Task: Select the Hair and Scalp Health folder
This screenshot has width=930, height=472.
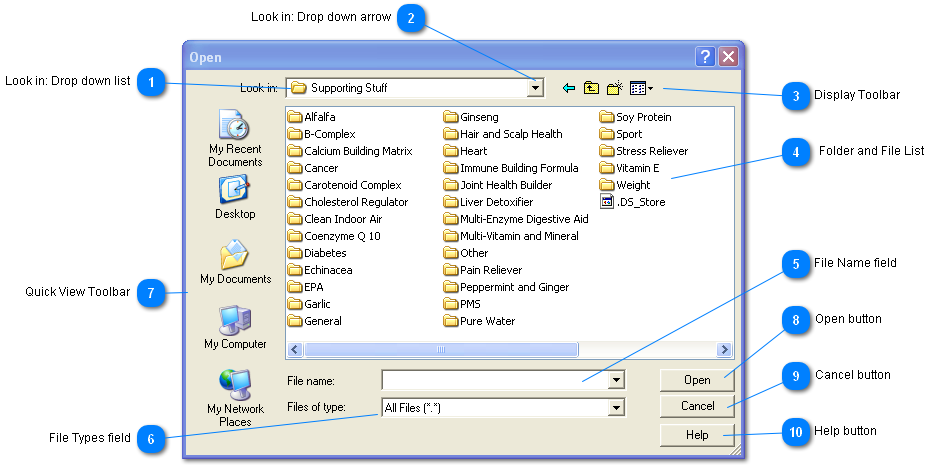Action: tap(503, 134)
